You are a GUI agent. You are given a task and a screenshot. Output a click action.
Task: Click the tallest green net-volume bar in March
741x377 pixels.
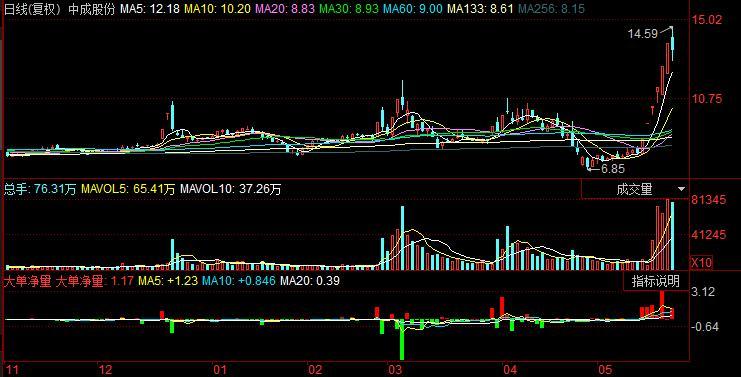click(402, 340)
